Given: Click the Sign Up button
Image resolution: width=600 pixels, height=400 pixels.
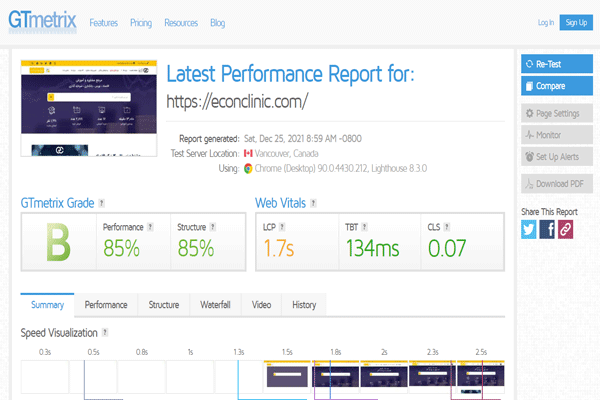Looking at the screenshot, I should point(575,22).
